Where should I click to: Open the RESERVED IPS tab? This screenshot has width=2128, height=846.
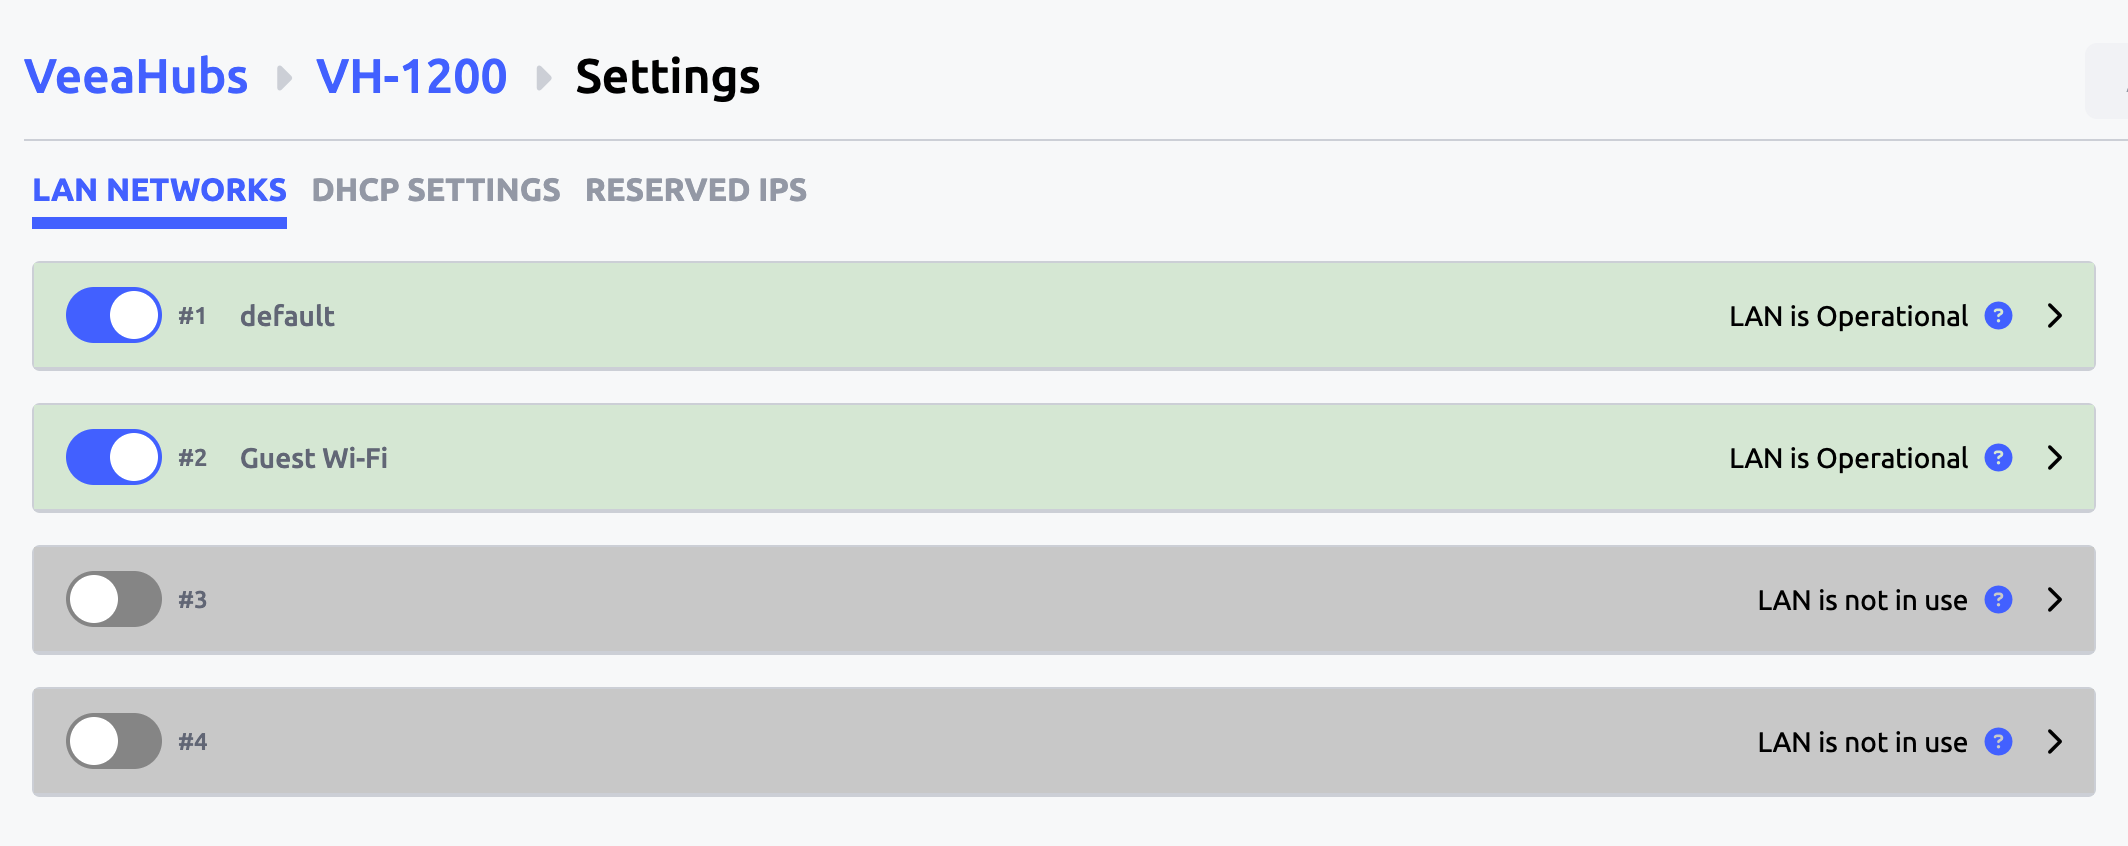tap(695, 190)
